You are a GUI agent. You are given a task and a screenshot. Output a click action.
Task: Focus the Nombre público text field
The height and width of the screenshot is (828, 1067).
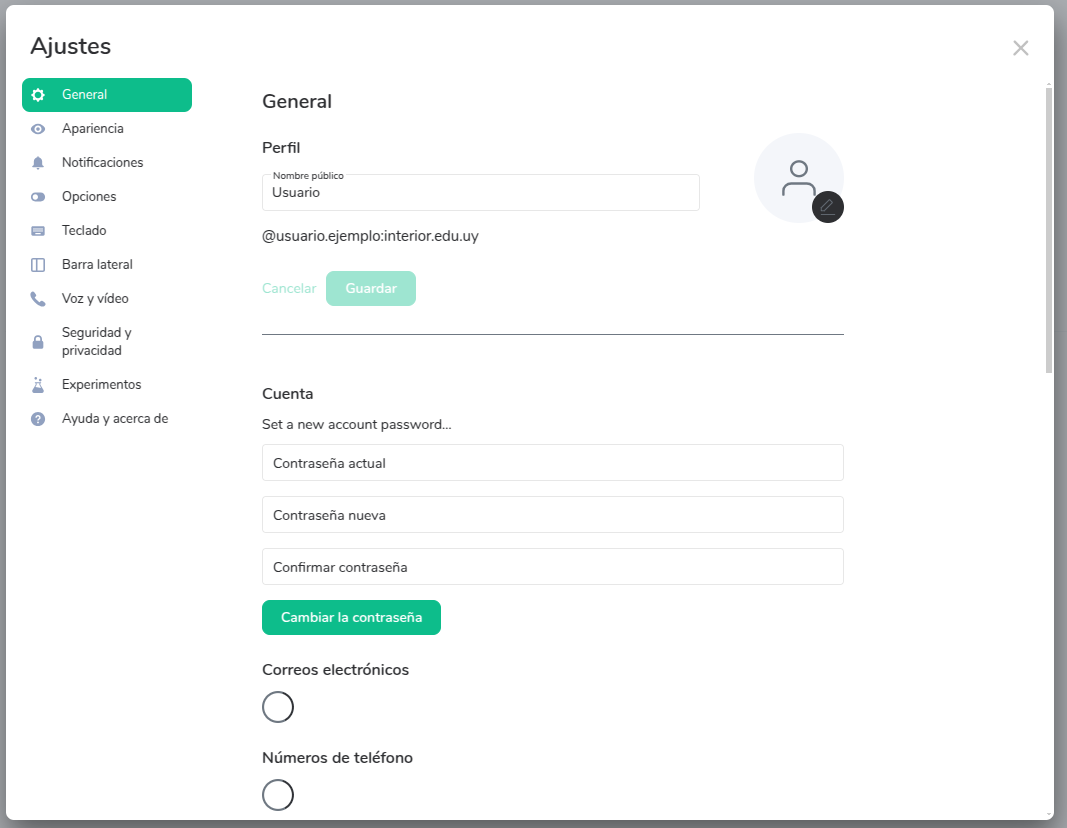(x=480, y=193)
